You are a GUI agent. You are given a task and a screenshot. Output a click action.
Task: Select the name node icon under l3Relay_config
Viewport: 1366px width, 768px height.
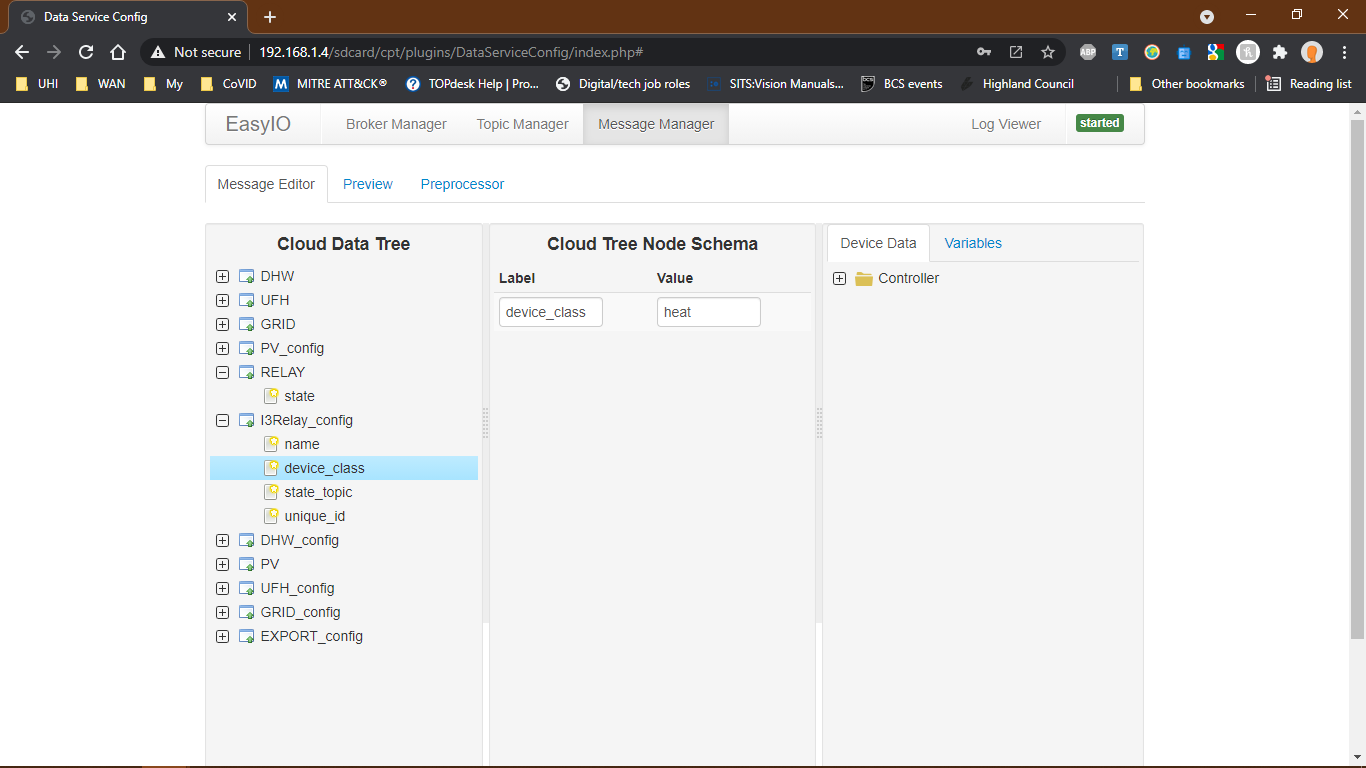(x=270, y=443)
